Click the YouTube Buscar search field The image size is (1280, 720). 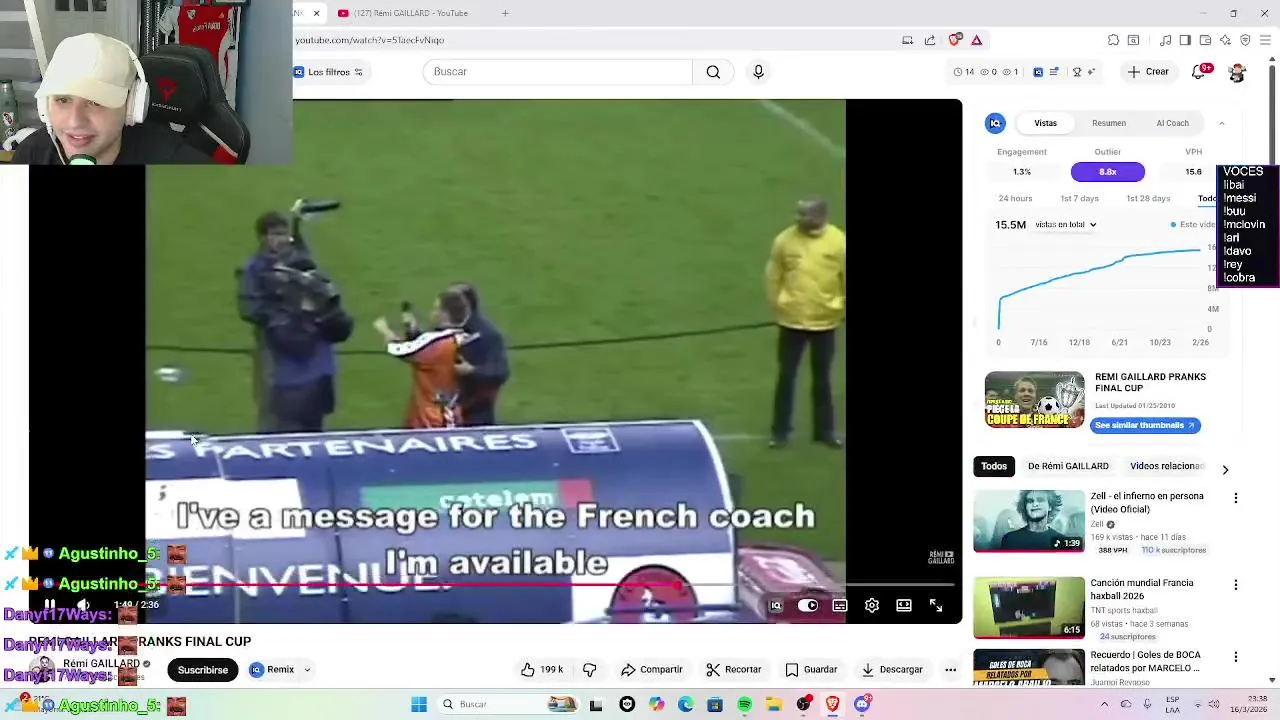[x=558, y=72]
